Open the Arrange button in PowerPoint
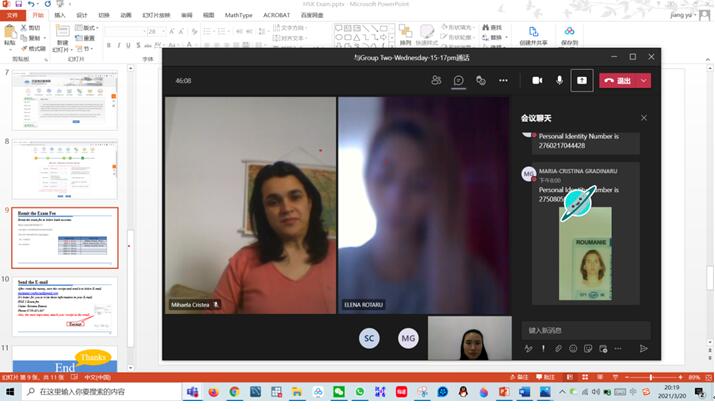 tap(405, 35)
